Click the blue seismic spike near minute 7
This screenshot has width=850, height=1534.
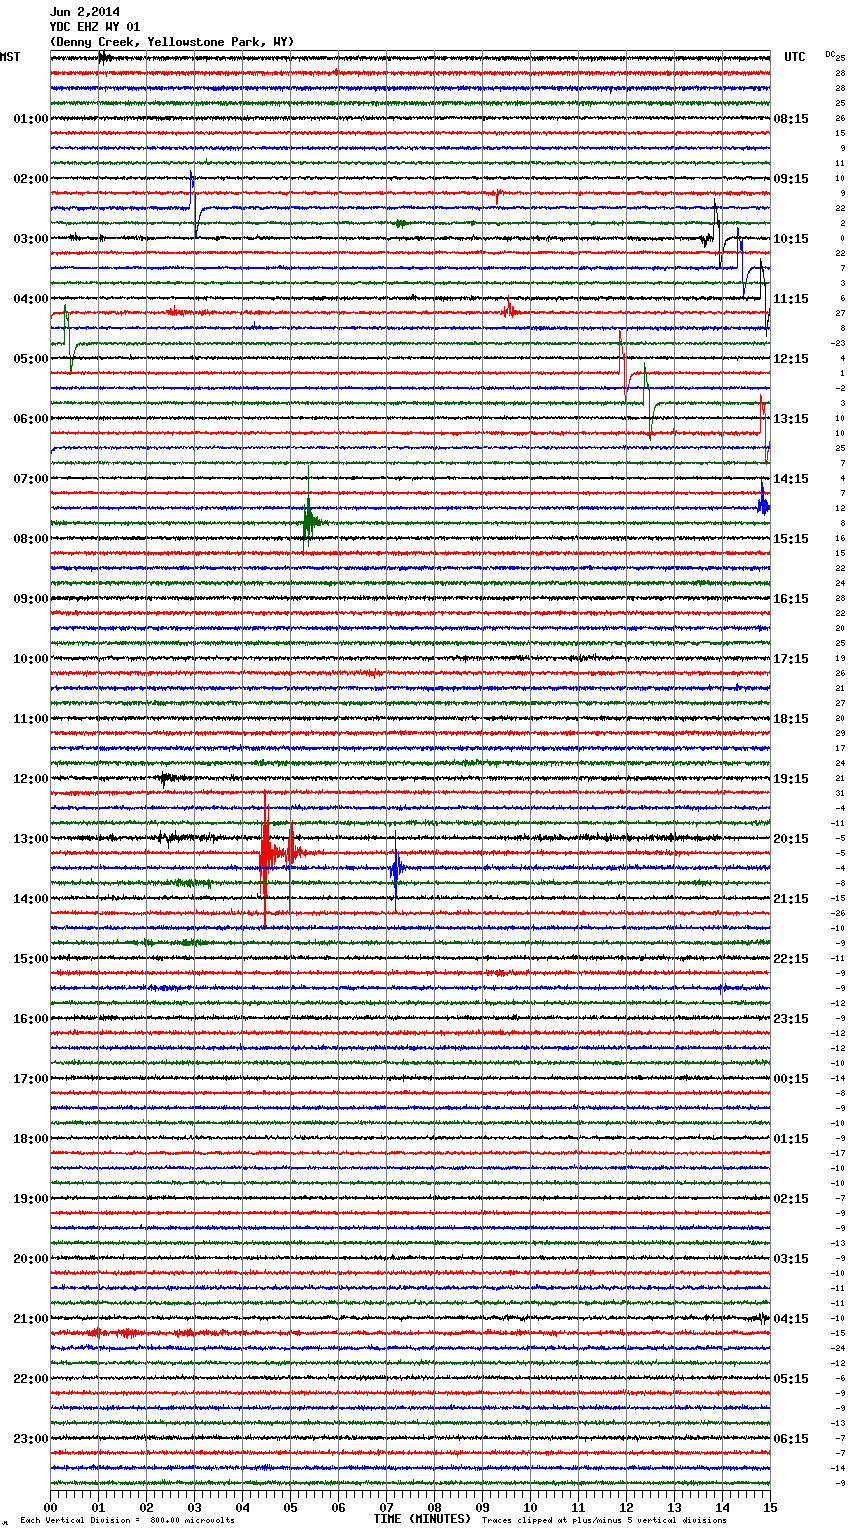coord(395,868)
